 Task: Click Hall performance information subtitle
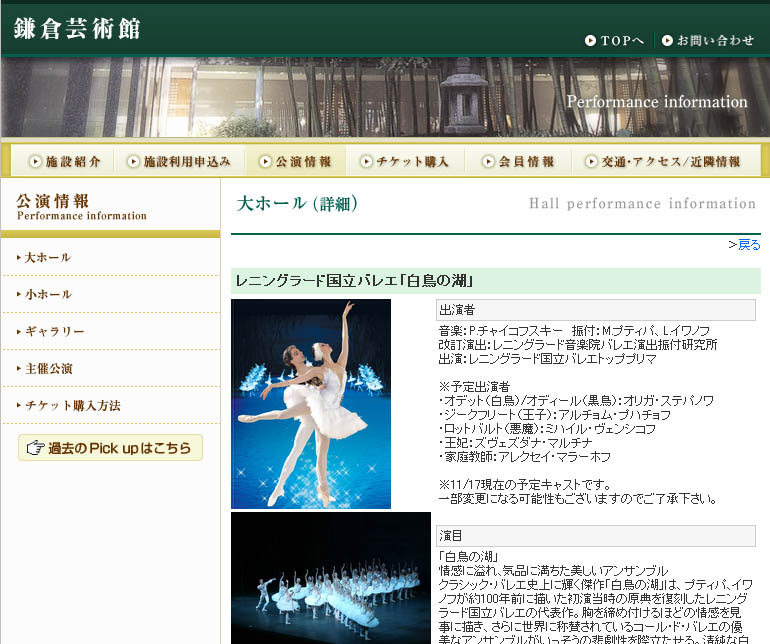642,203
